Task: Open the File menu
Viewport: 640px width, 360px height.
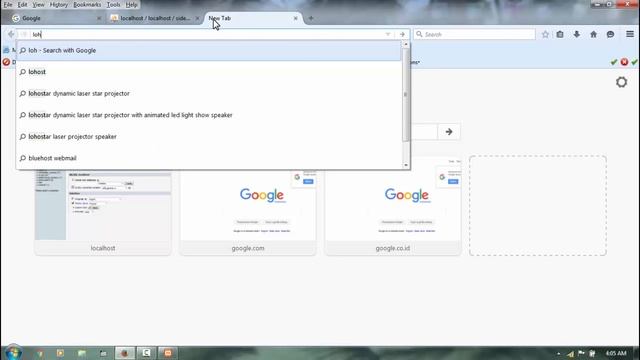Action: click(x=8, y=5)
